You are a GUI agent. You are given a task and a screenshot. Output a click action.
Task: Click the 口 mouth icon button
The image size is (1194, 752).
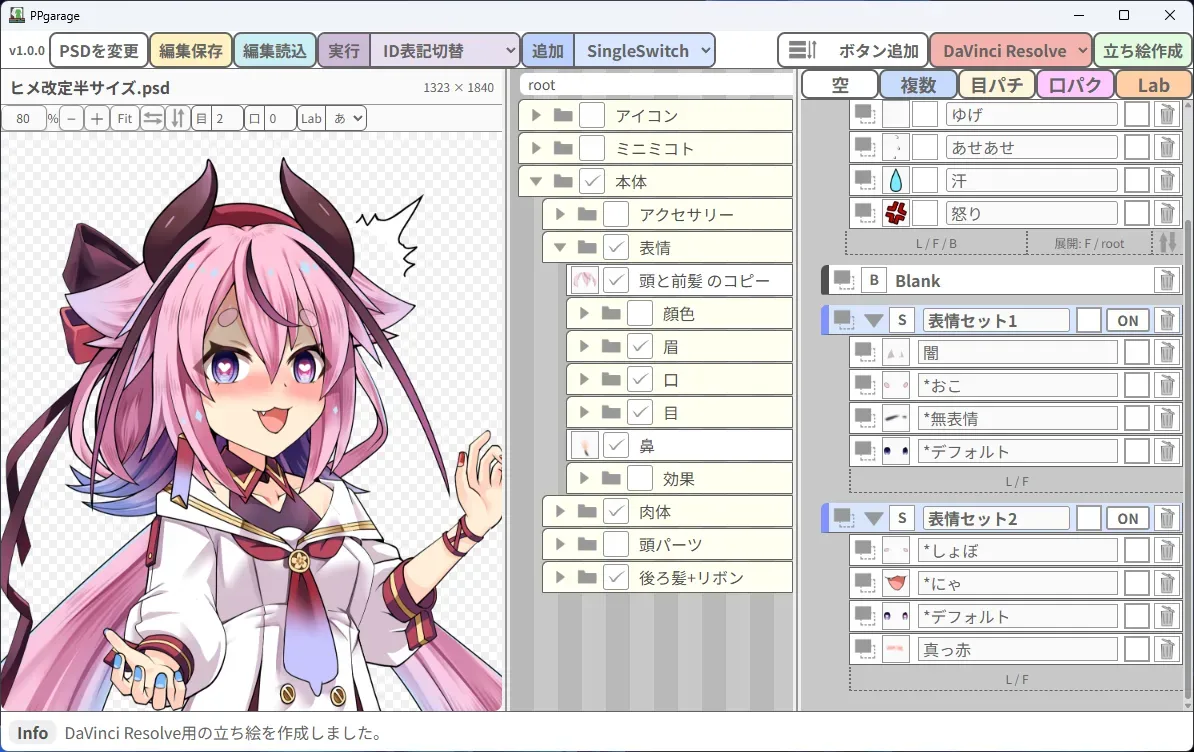pyautogui.click(x=254, y=118)
